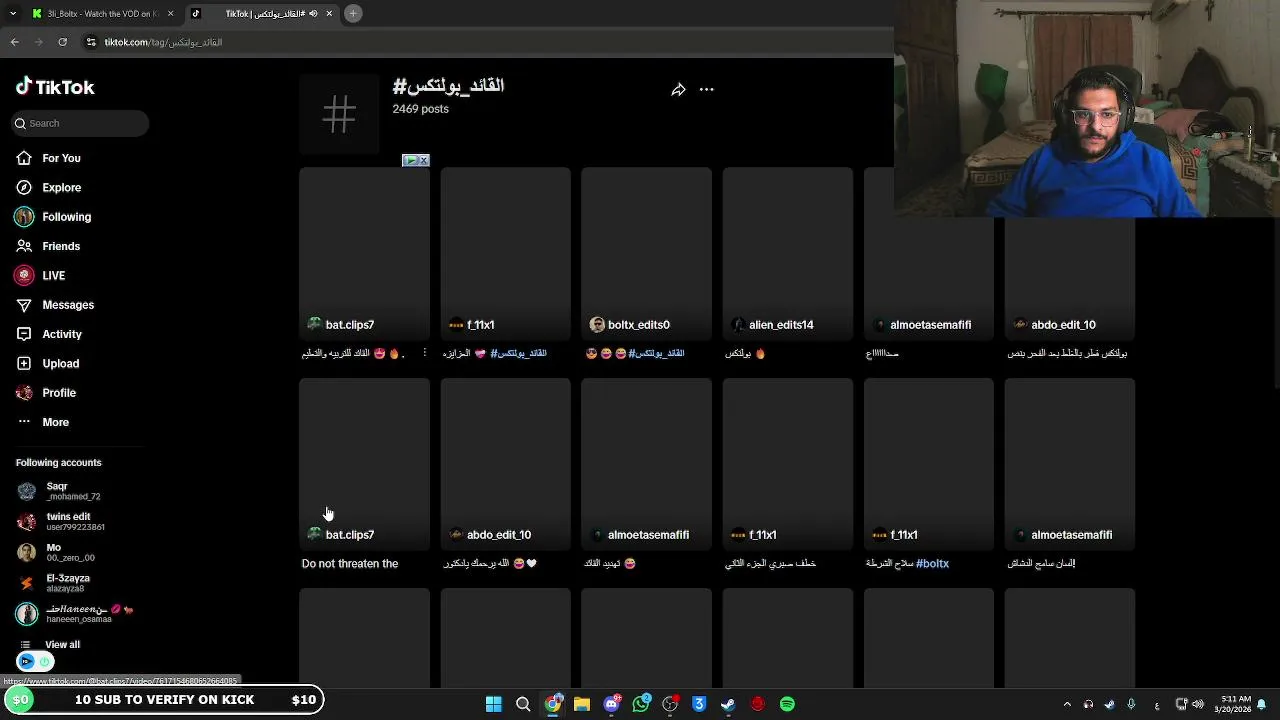Open the Friends page
The height and width of the screenshot is (720, 1280).
coord(48,246)
